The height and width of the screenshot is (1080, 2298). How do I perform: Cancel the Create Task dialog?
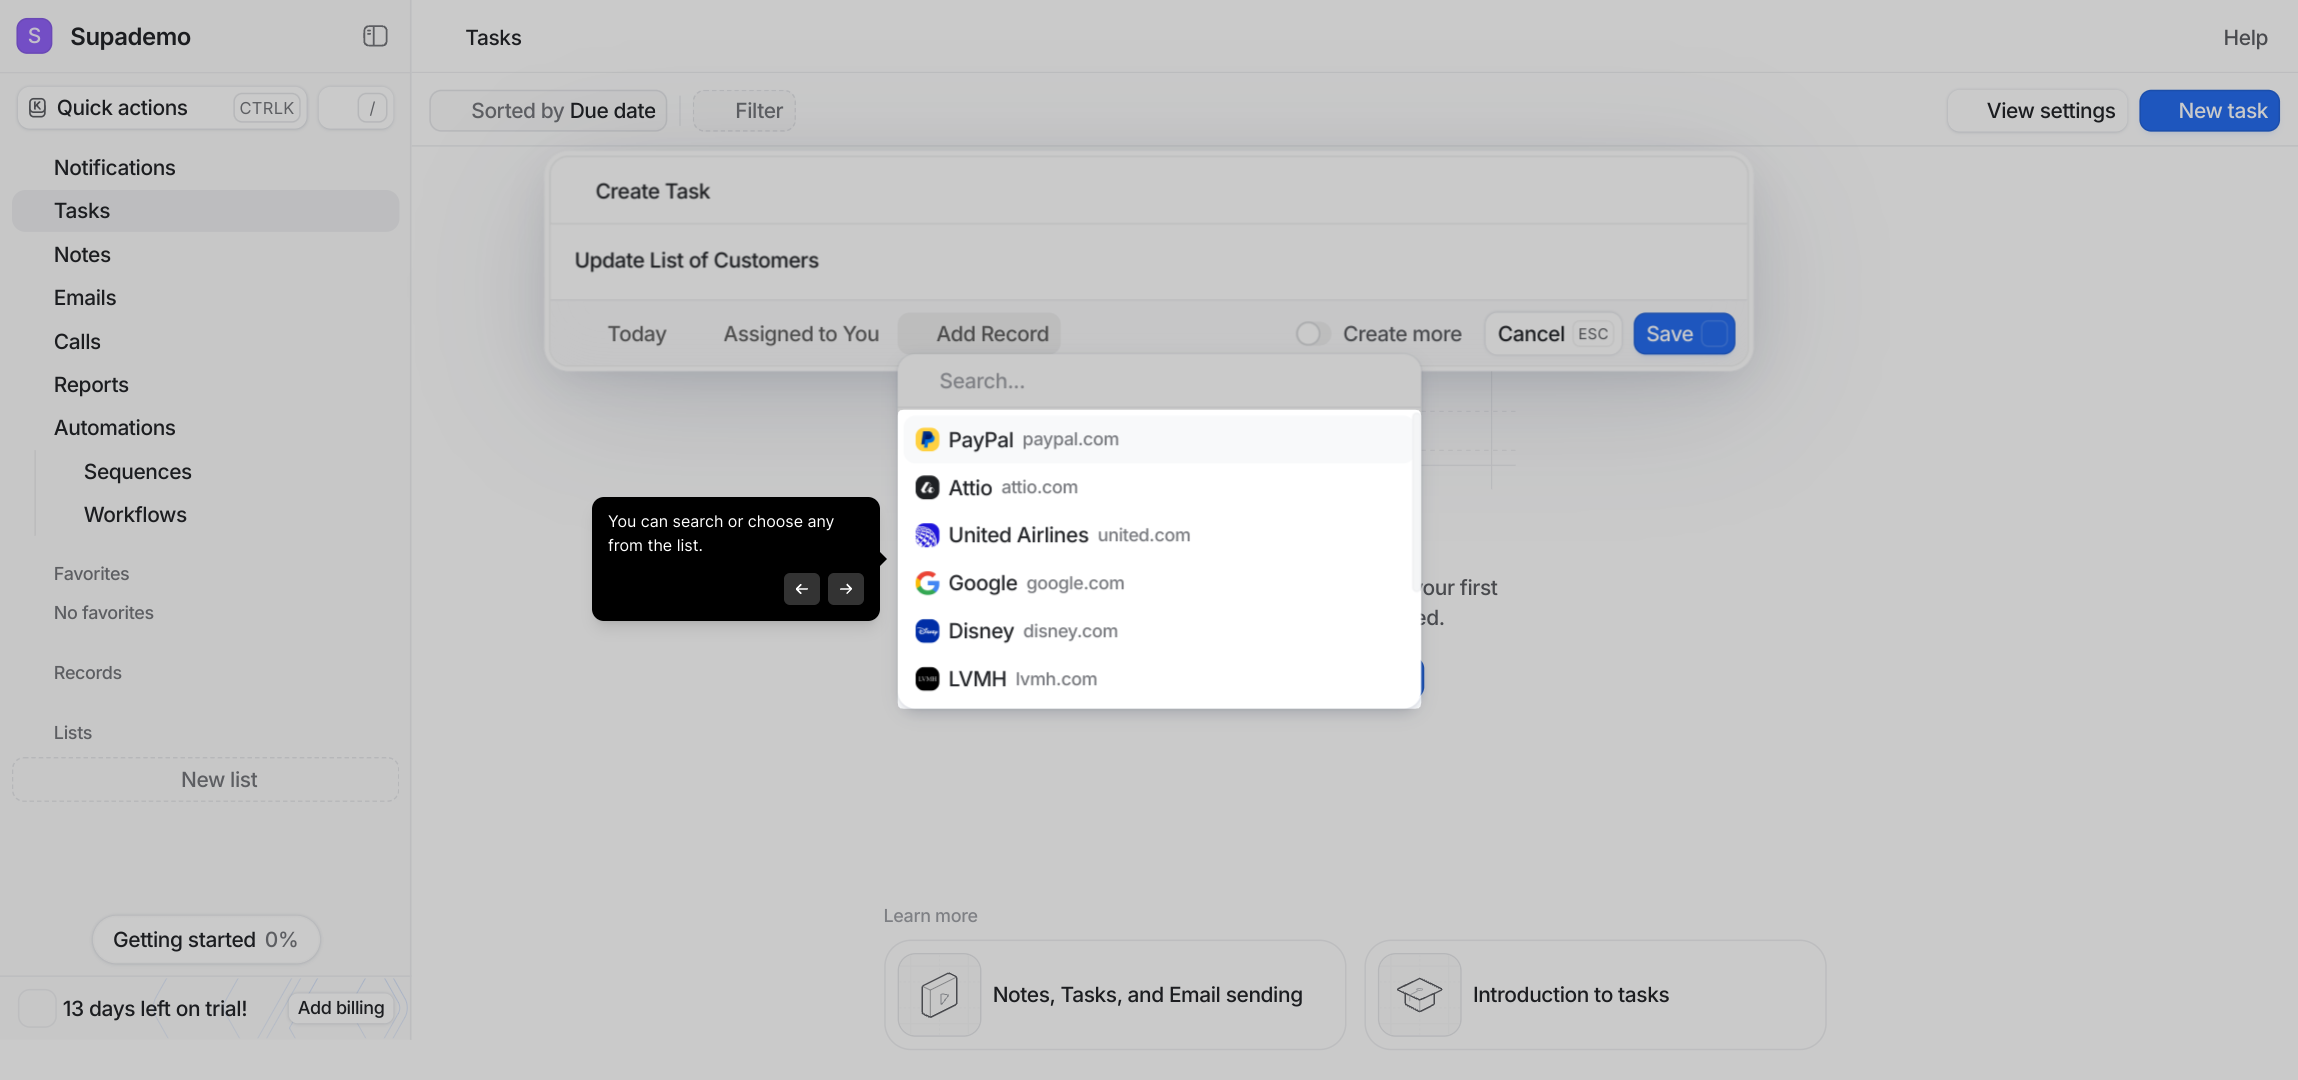point(1553,334)
